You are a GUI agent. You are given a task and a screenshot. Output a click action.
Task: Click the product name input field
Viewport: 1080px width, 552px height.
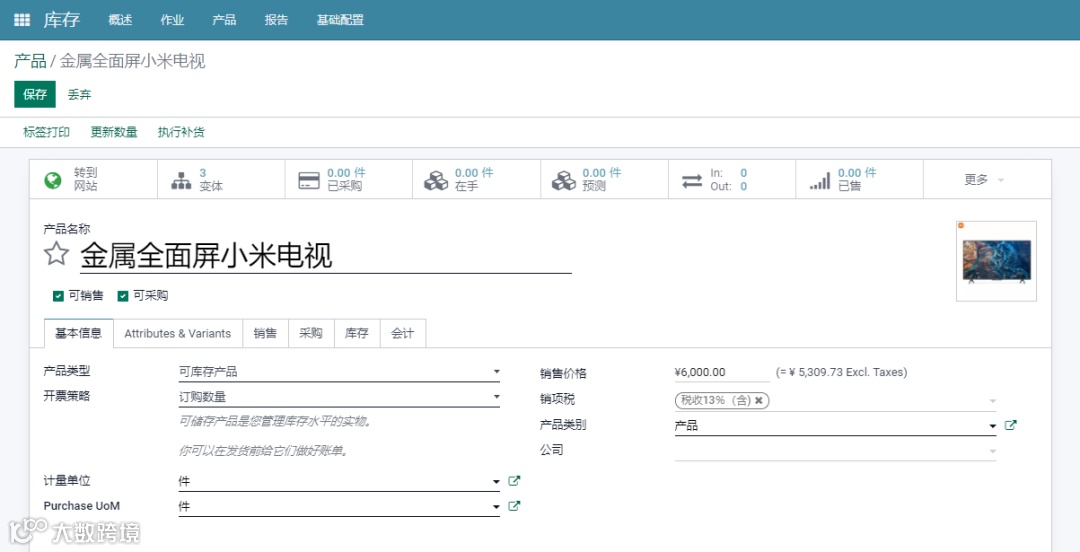[326, 256]
